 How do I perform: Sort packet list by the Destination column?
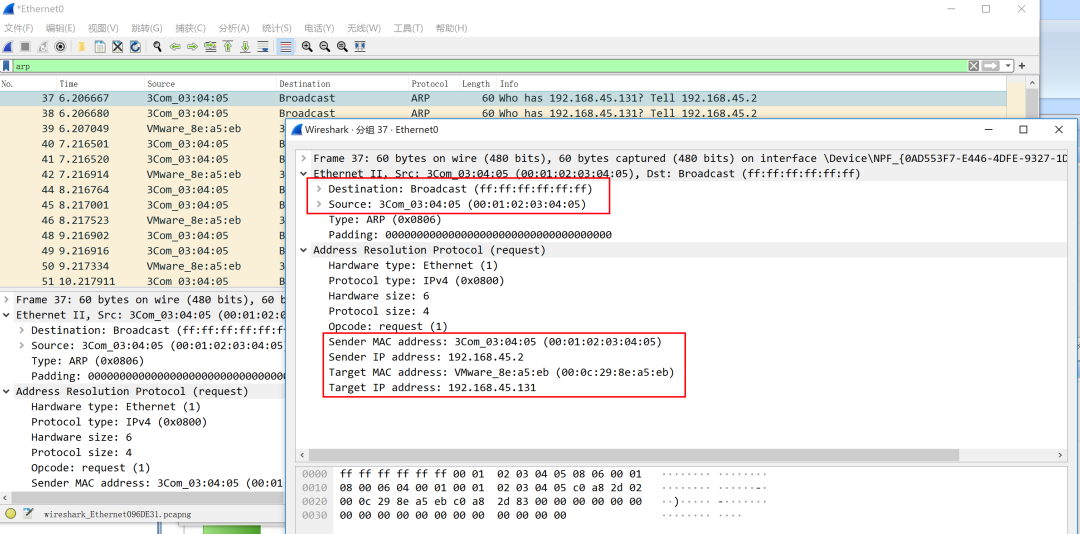coord(343,83)
